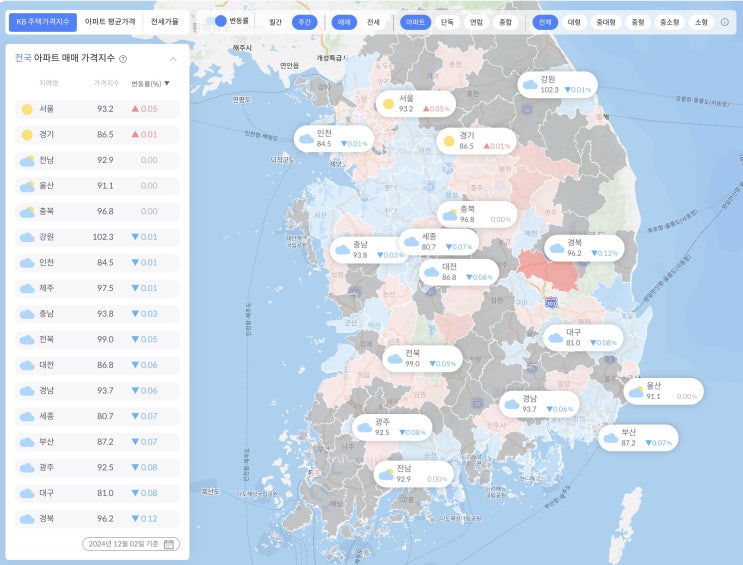743x565 pixels.
Task: Select the 광주 row showing 92.5
Action: point(98,467)
